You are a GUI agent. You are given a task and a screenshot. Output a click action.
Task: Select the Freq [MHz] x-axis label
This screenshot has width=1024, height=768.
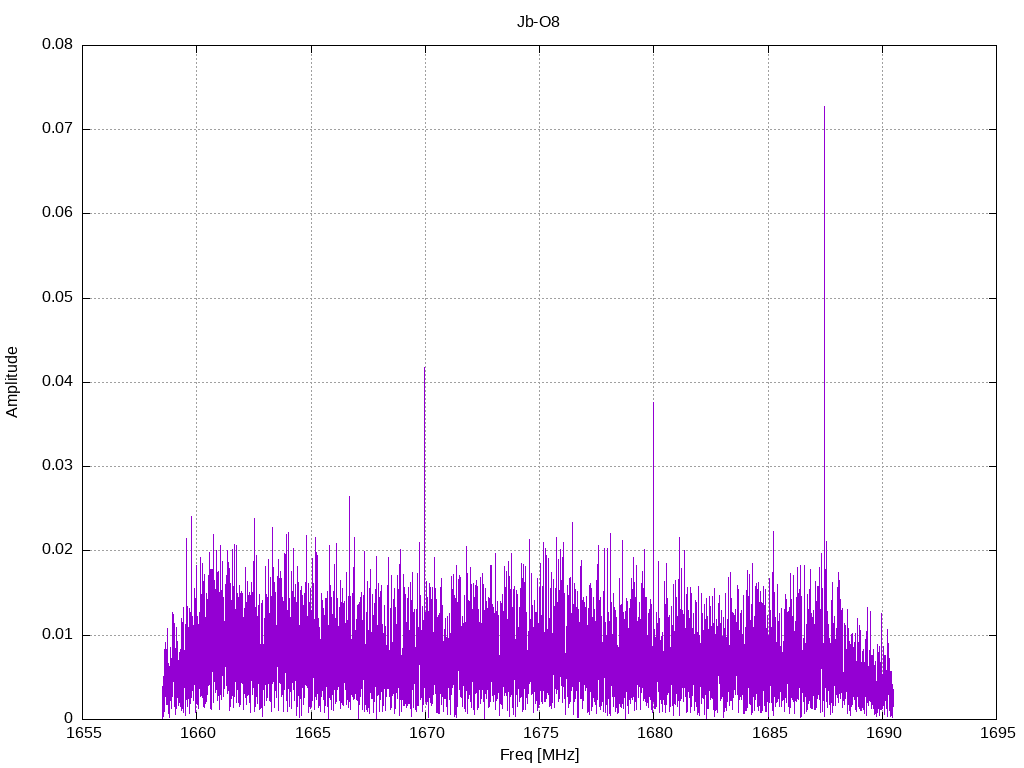(539, 755)
